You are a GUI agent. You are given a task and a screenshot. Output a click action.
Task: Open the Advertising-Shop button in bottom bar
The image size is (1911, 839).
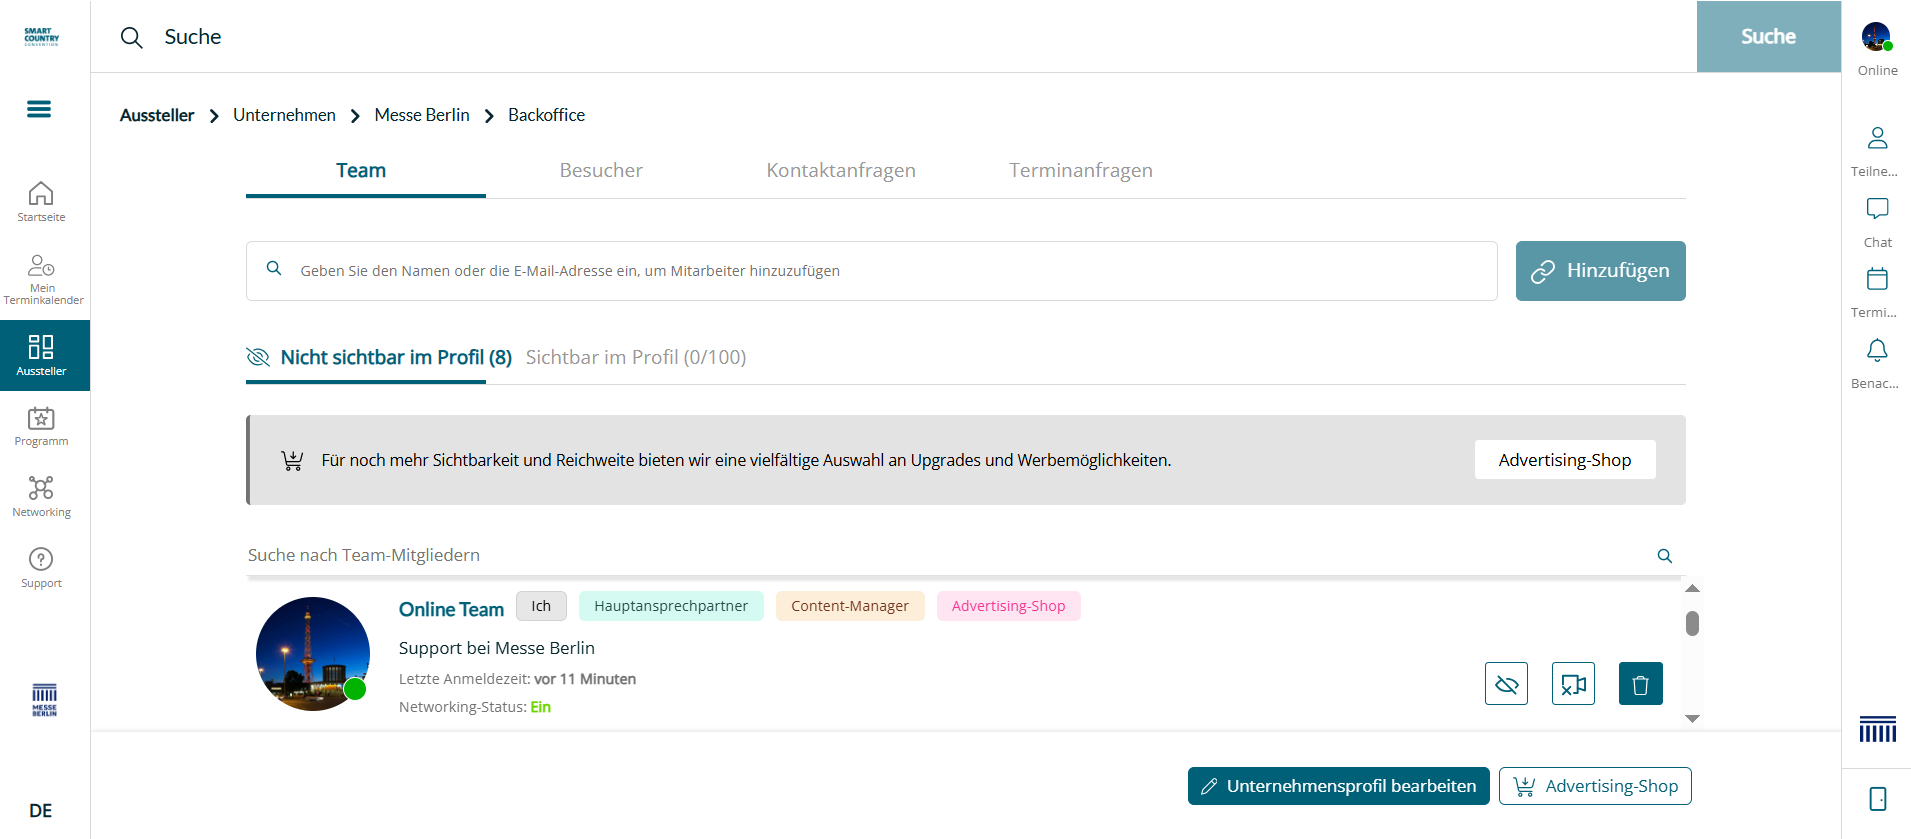1595,786
